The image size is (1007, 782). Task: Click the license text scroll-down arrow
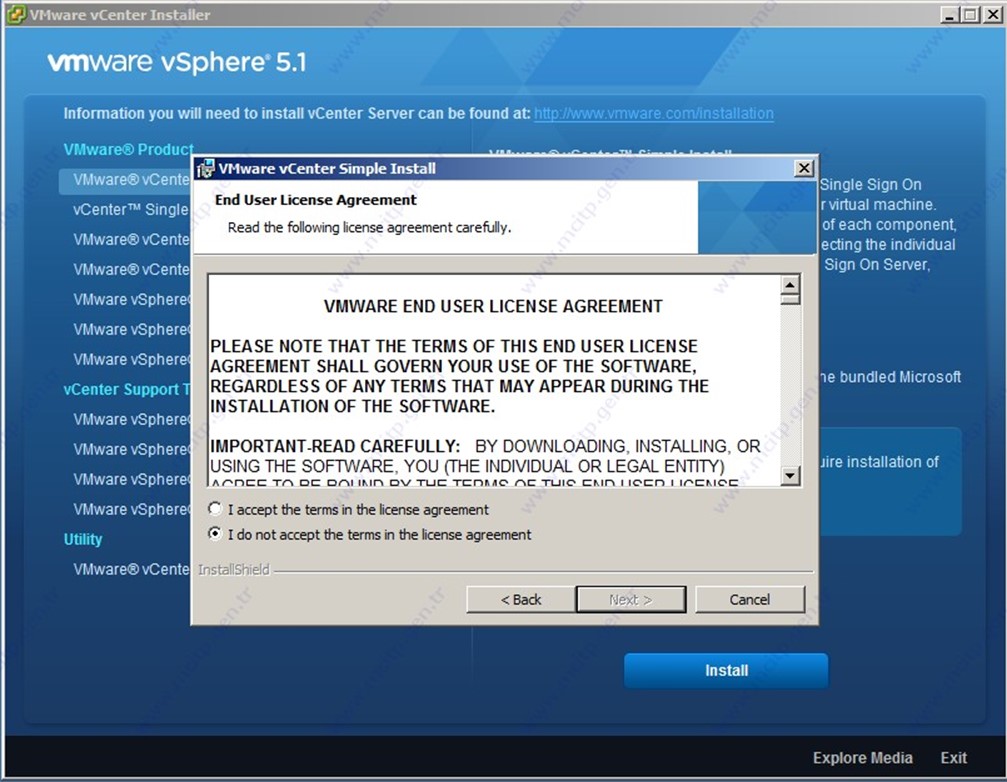(x=791, y=476)
